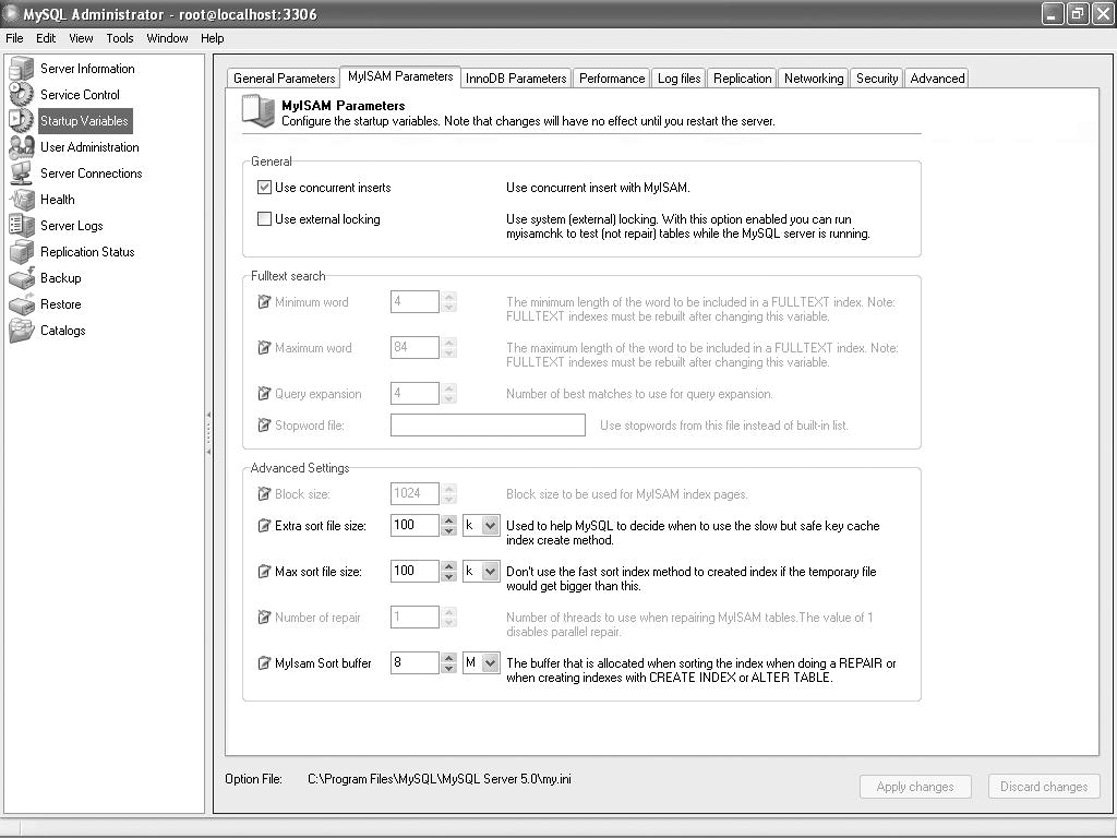The width and height of the screenshot is (1117, 838).
Task: Click the Server Connections icon
Action: [x=21, y=173]
